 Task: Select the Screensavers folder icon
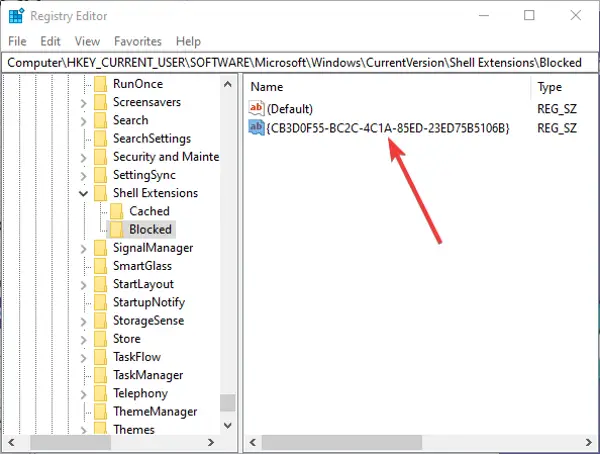click(x=101, y=102)
